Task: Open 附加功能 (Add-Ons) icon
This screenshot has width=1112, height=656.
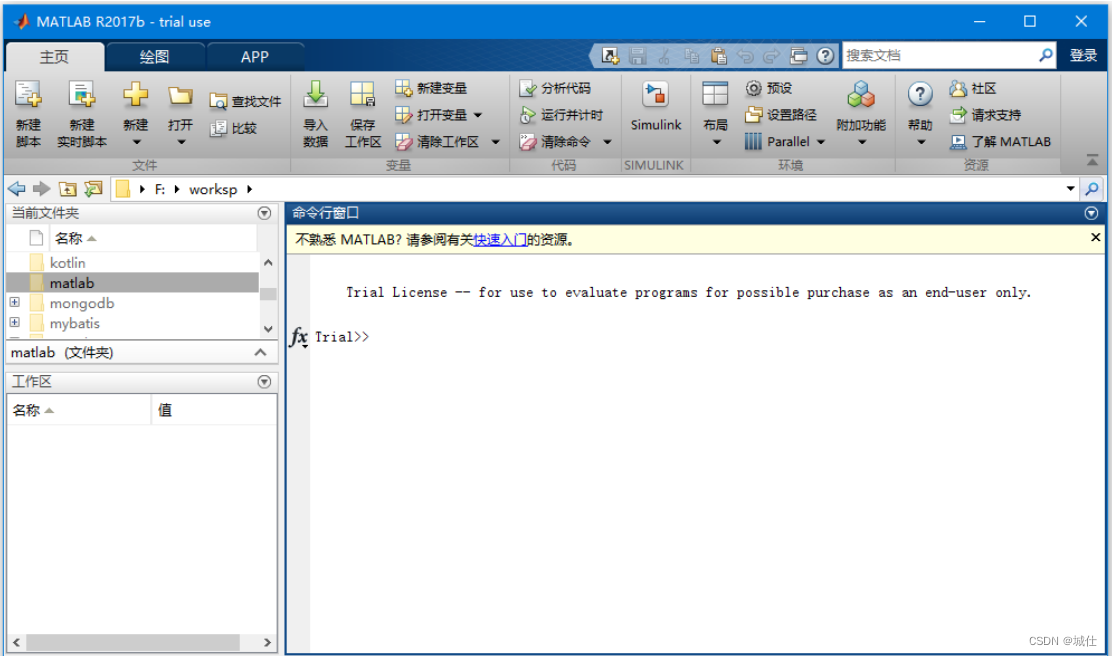Action: click(861, 95)
